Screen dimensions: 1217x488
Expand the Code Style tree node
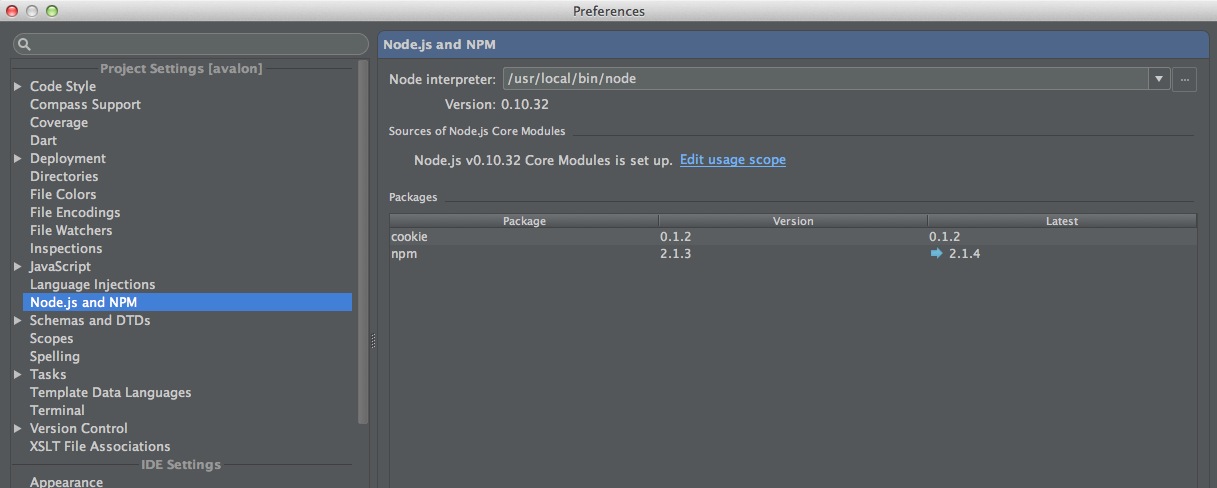18,87
